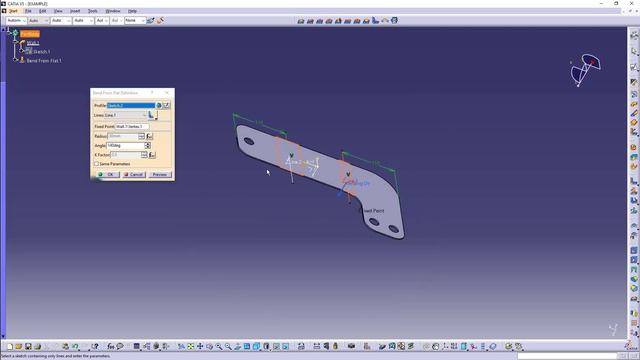Open the Help menu
The width and height of the screenshot is (640, 360).
tap(132, 11)
